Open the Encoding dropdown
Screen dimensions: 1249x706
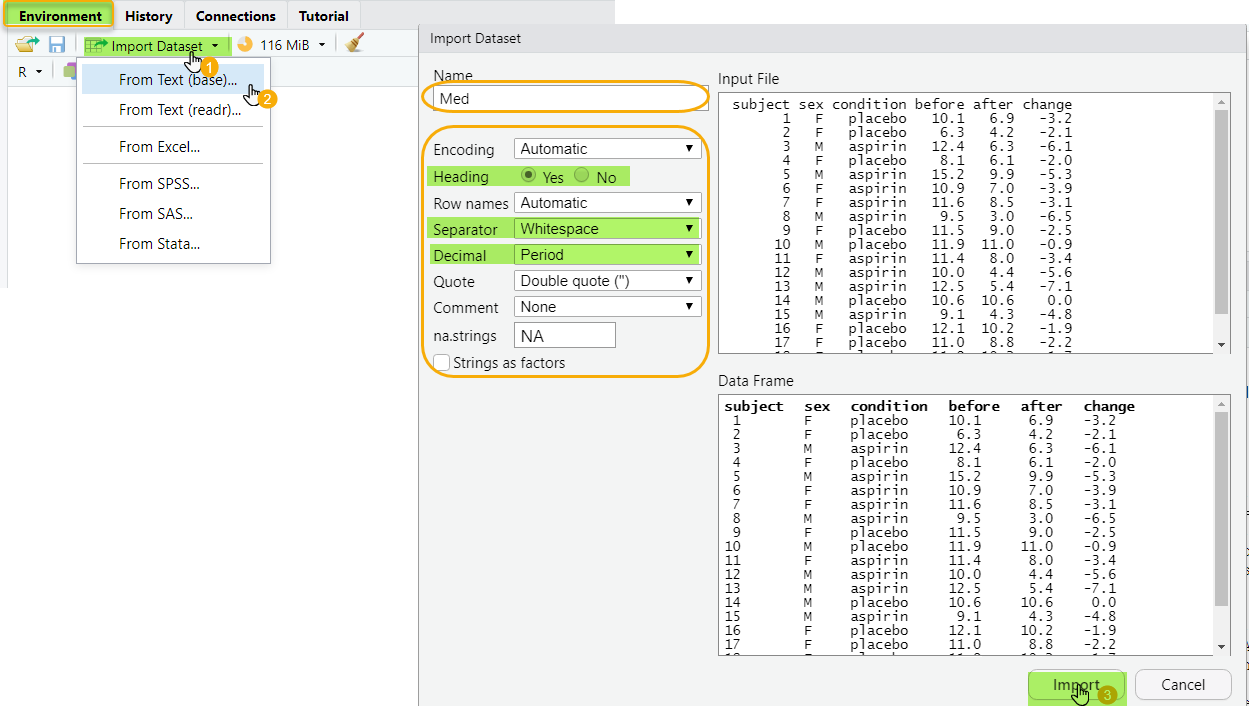point(607,149)
